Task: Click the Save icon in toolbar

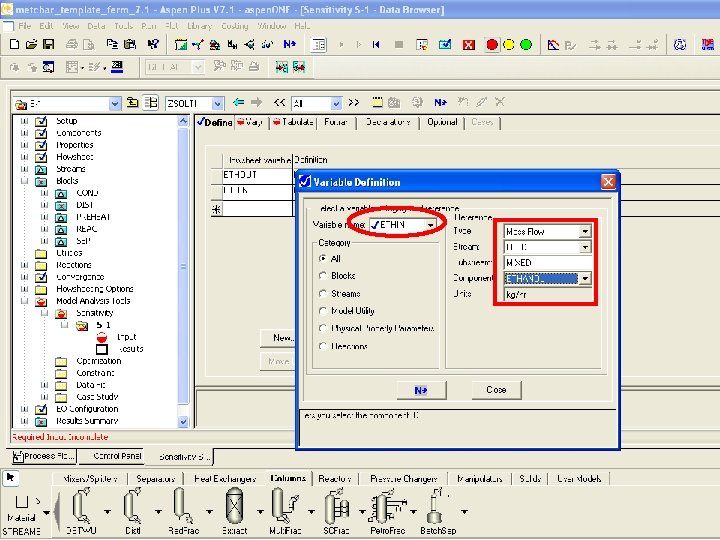Action: point(48,44)
